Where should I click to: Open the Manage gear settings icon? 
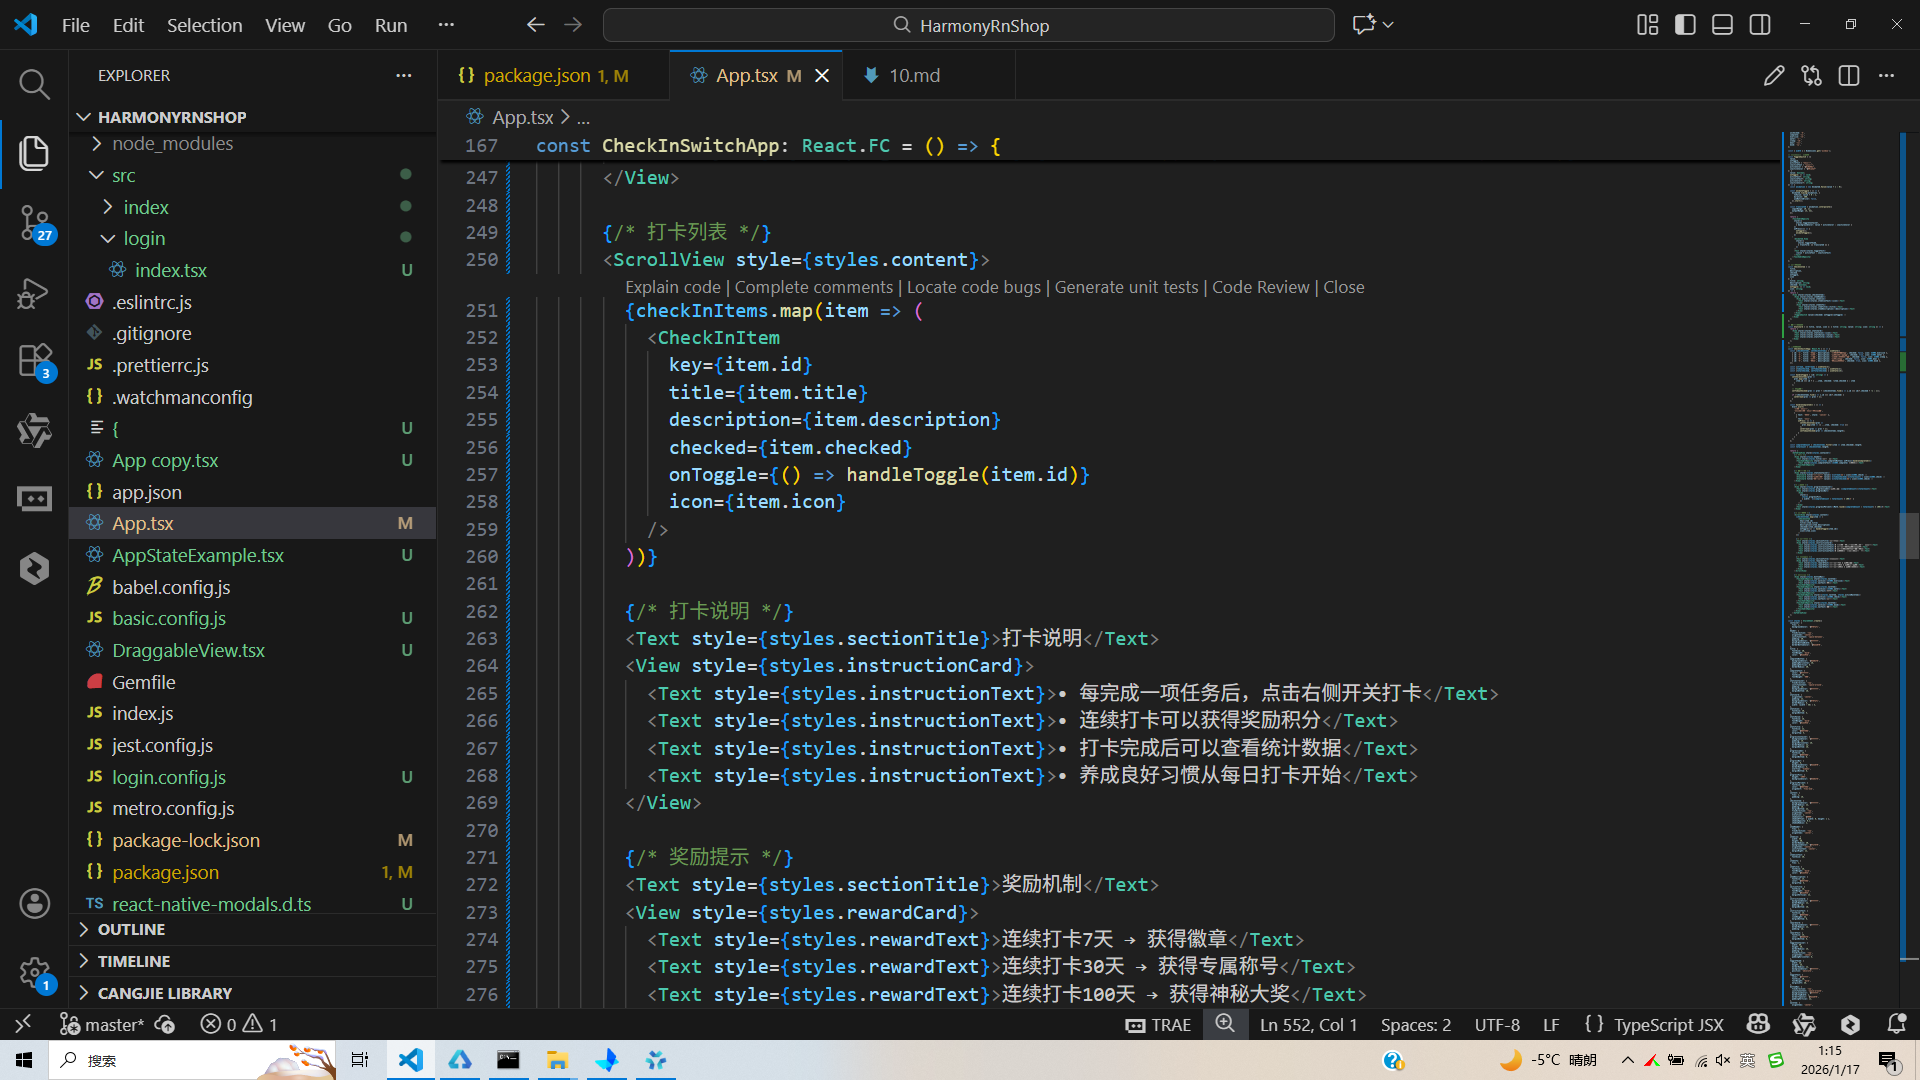click(x=34, y=972)
